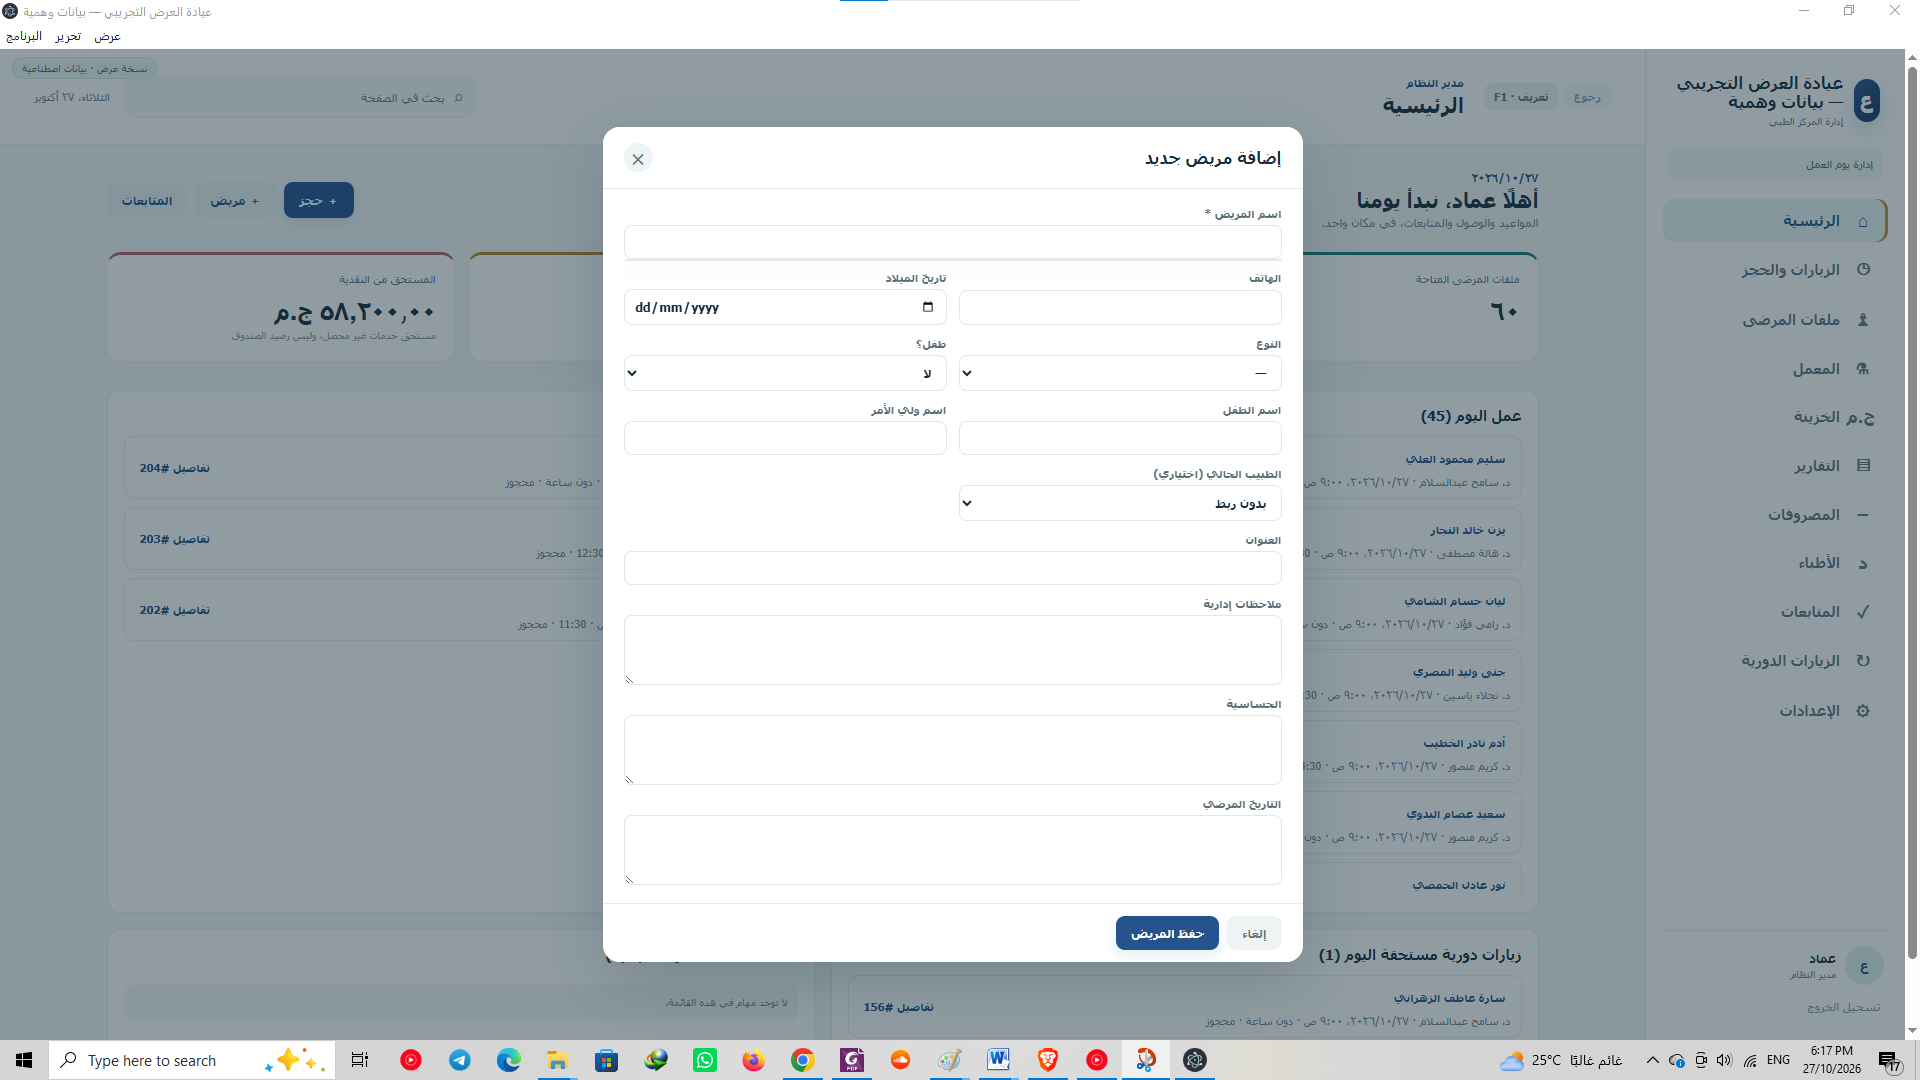Screen dimensions: 1920x1080
Task: Open the calendar picker in تاريخ الميلاد field
Action: (x=928, y=307)
